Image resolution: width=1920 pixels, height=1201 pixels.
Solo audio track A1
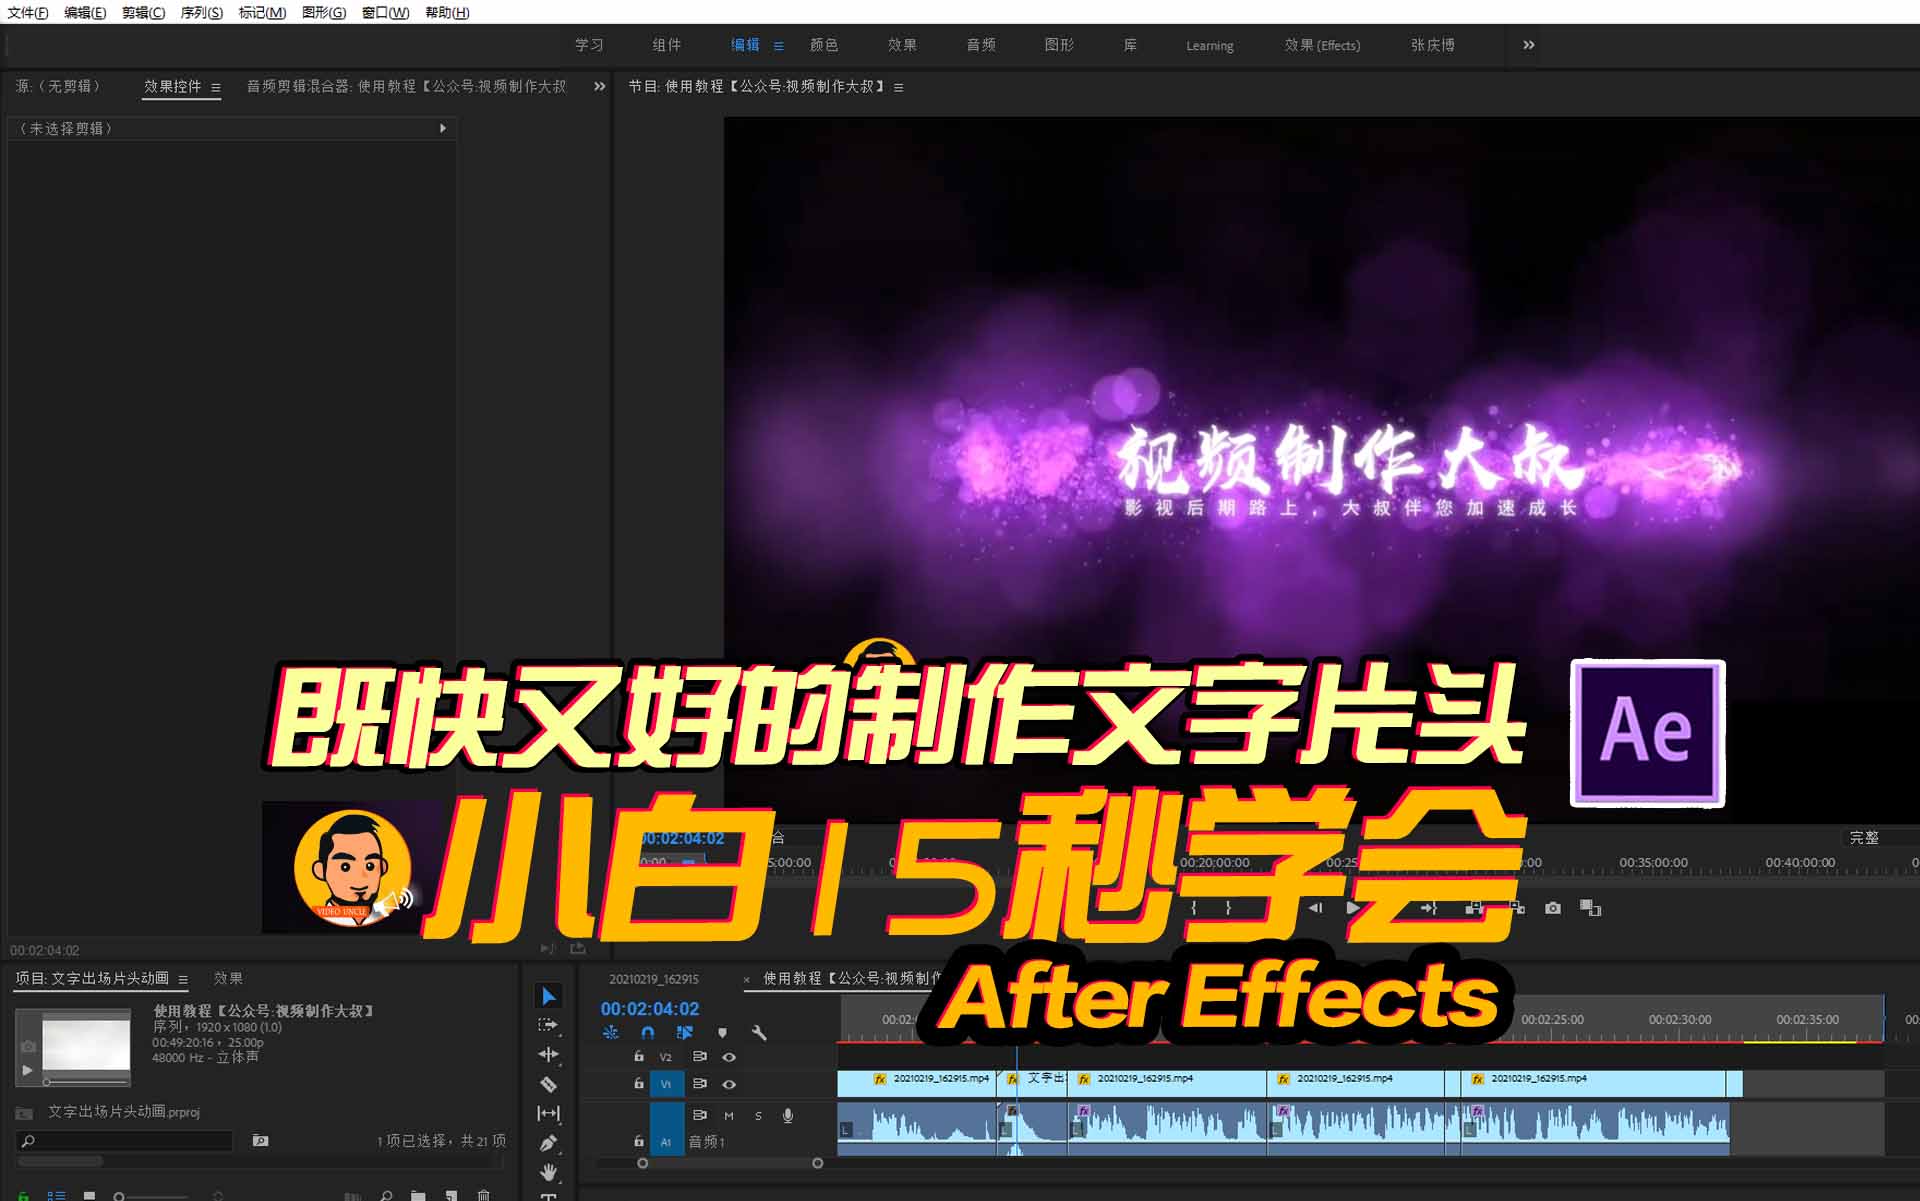pyautogui.click(x=758, y=1115)
